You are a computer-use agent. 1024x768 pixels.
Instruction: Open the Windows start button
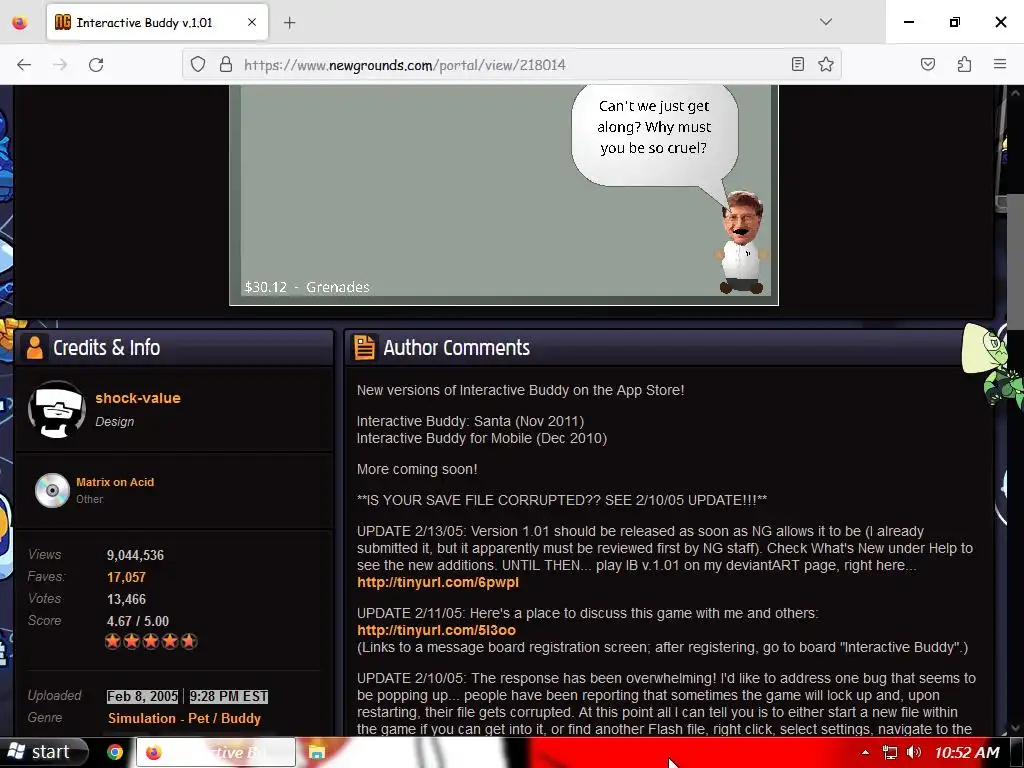pos(44,752)
